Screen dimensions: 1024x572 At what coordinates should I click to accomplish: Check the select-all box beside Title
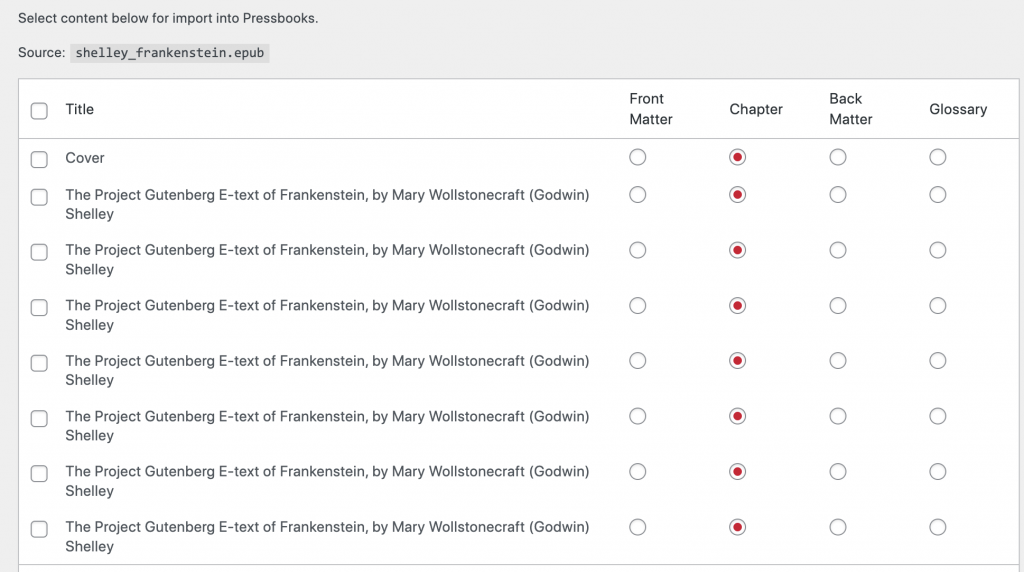pos(39,111)
